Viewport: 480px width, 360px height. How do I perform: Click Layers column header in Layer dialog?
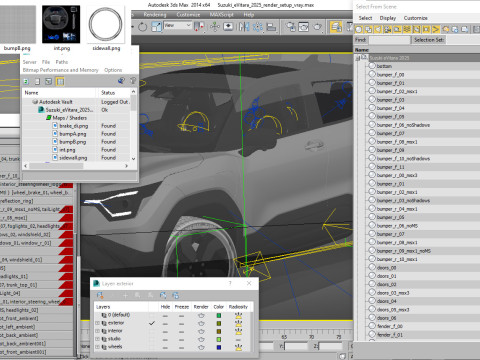(x=121, y=307)
